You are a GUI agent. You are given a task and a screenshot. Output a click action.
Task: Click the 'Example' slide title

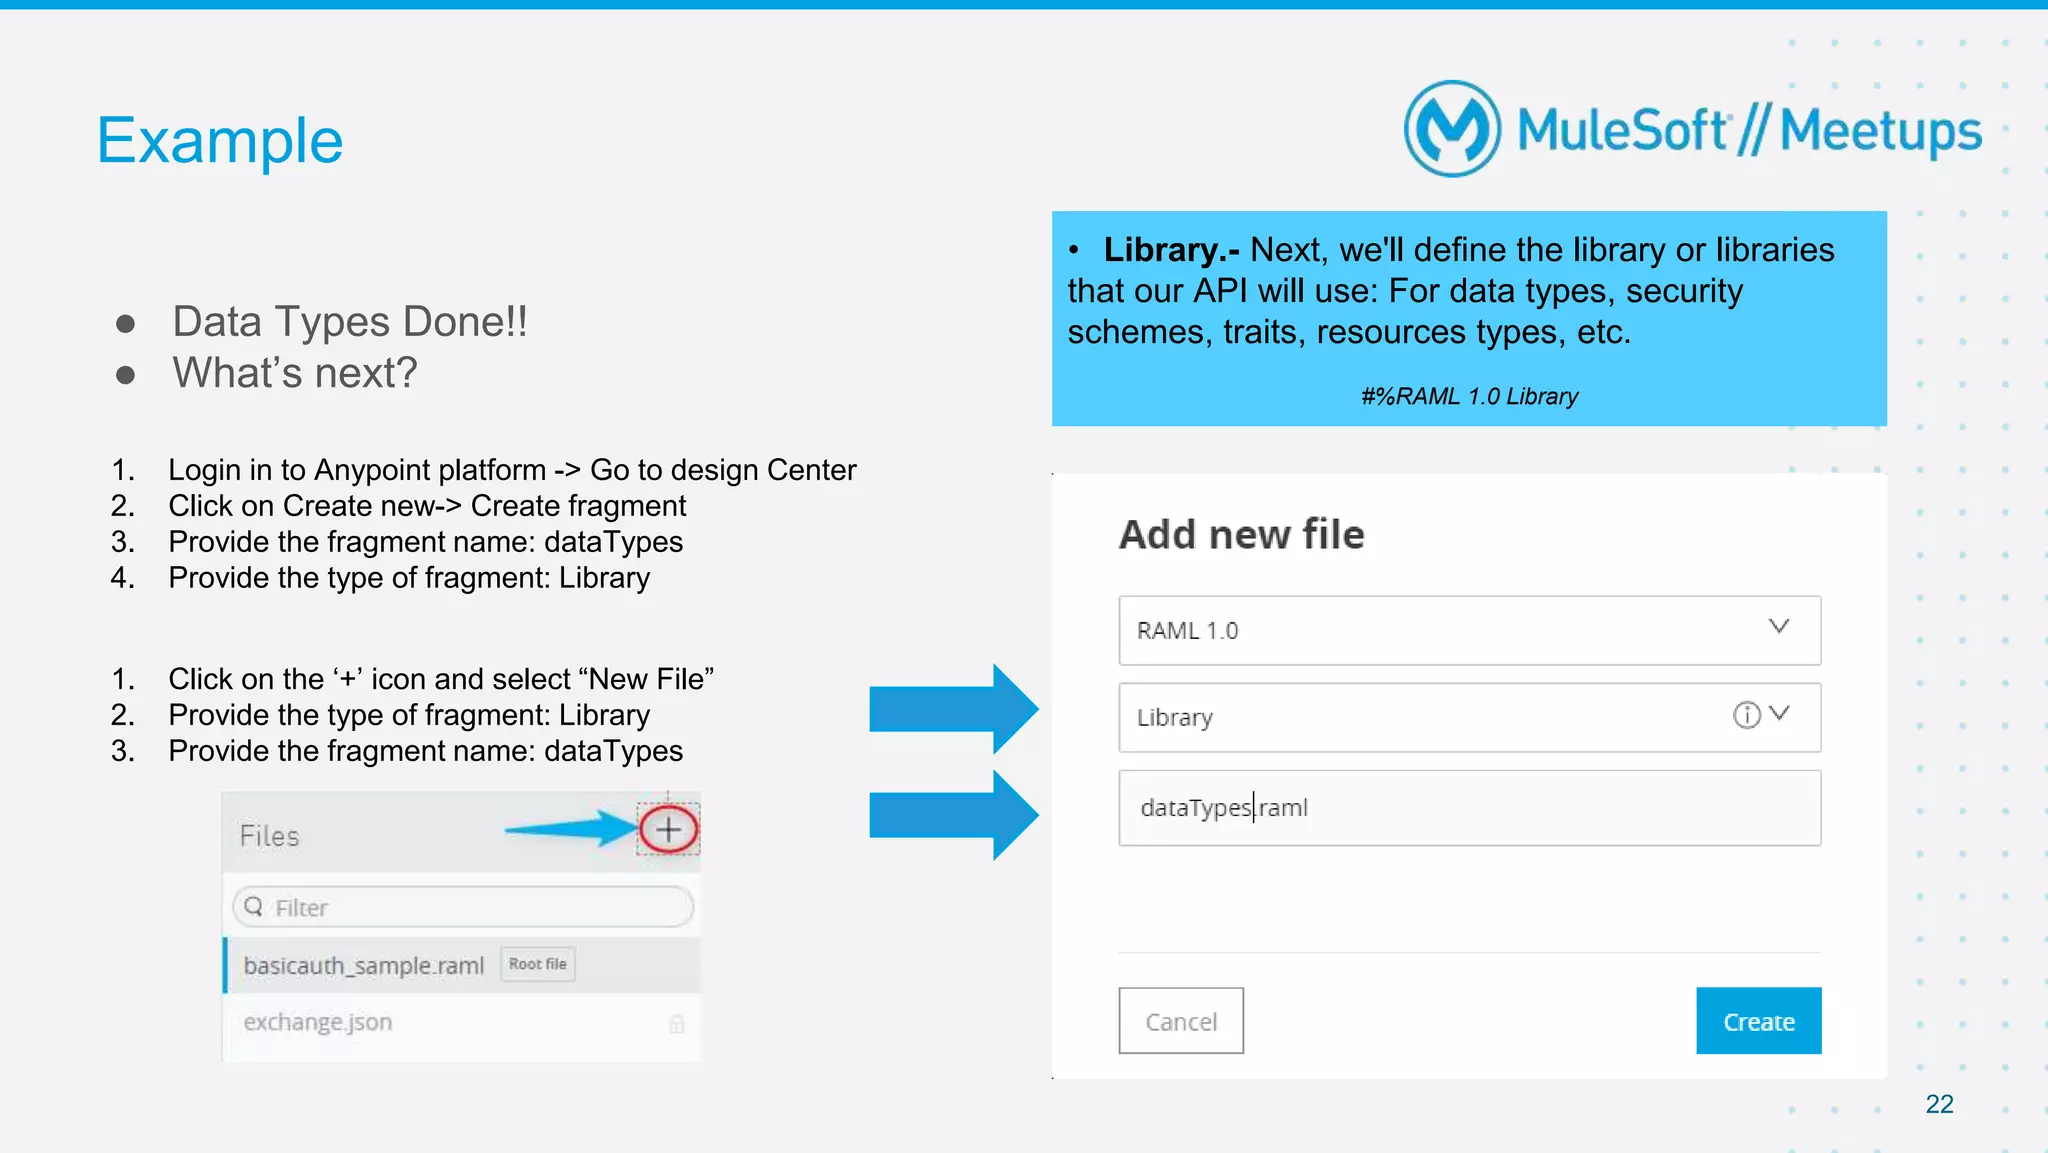(x=220, y=140)
